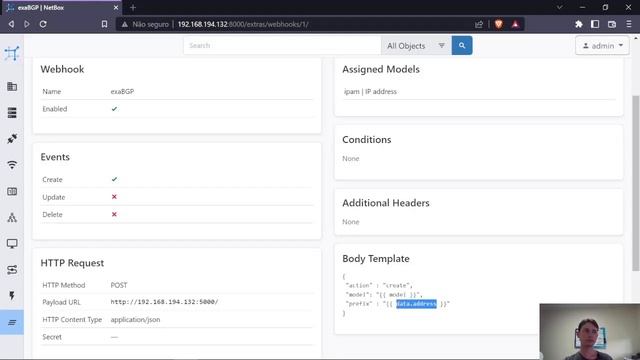
Task: Go back with browser back arrow
Action: point(11,24)
